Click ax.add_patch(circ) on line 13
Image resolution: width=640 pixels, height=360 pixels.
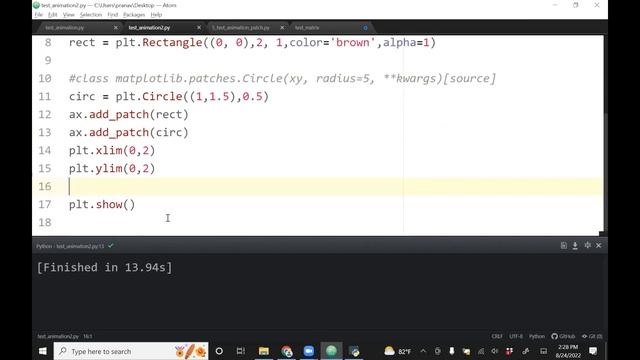pyautogui.click(x=129, y=132)
